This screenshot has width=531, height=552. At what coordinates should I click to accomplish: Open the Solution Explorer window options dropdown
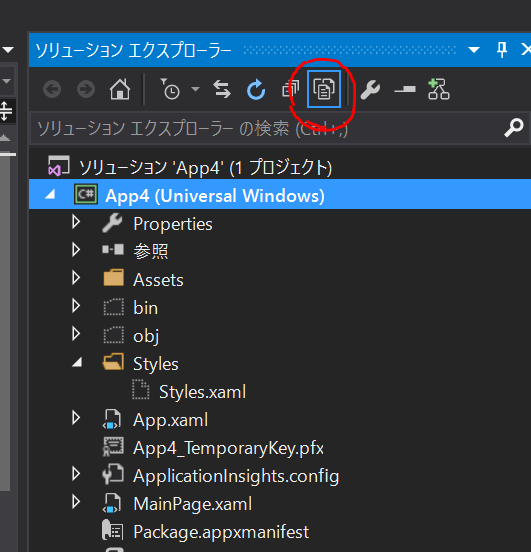474,50
